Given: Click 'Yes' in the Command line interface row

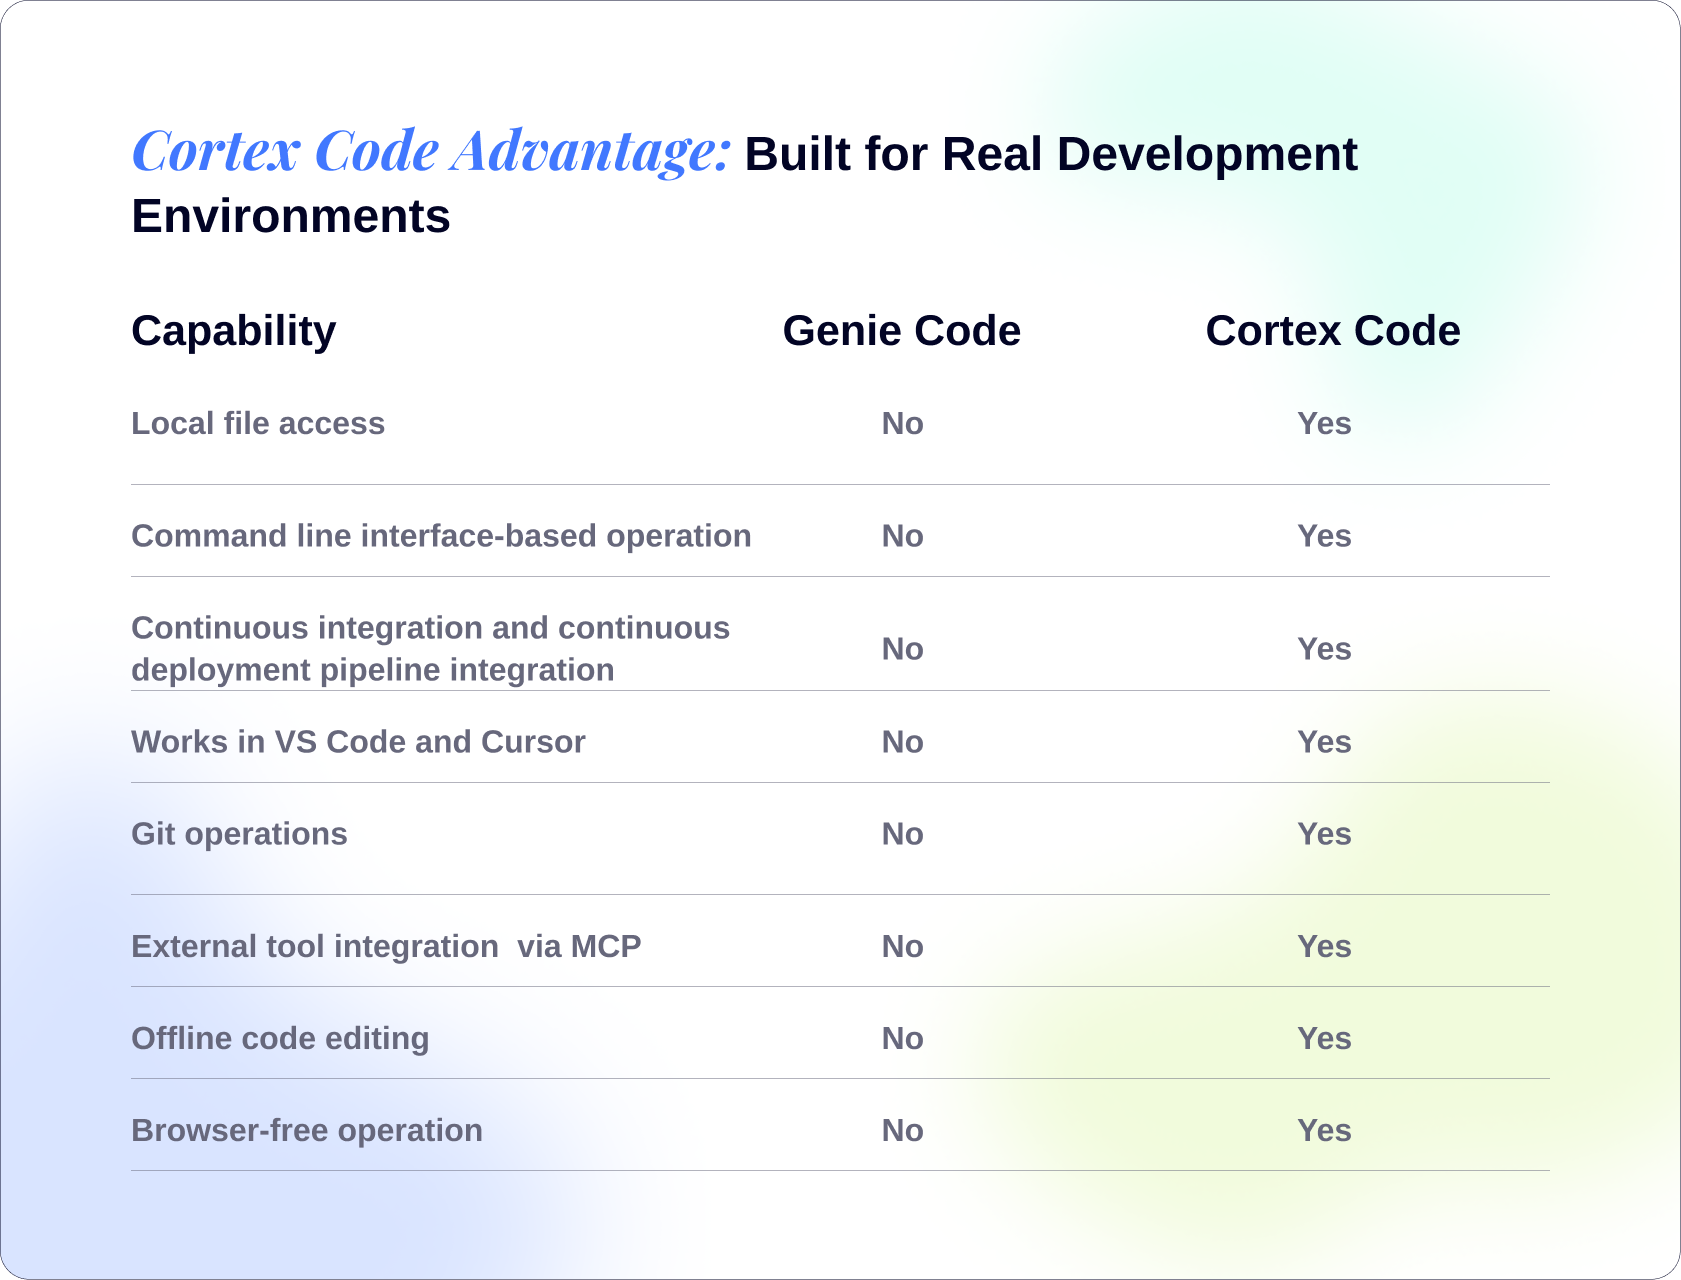Looking at the screenshot, I should pyautogui.click(x=1324, y=536).
